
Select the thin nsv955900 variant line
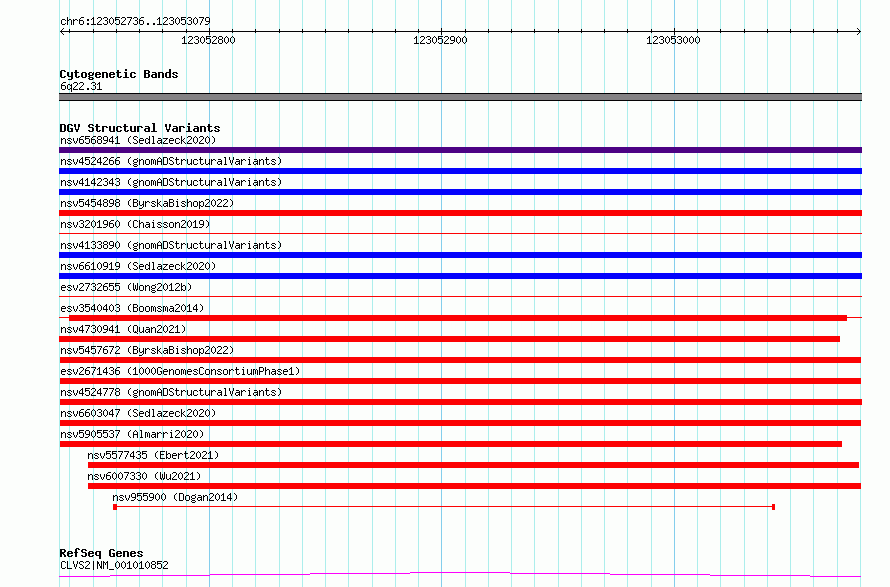coord(444,506)
